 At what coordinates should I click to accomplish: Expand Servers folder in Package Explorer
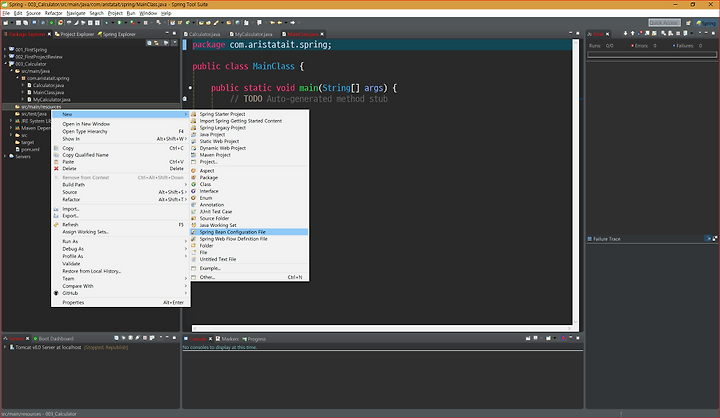[x=5, y=157]
